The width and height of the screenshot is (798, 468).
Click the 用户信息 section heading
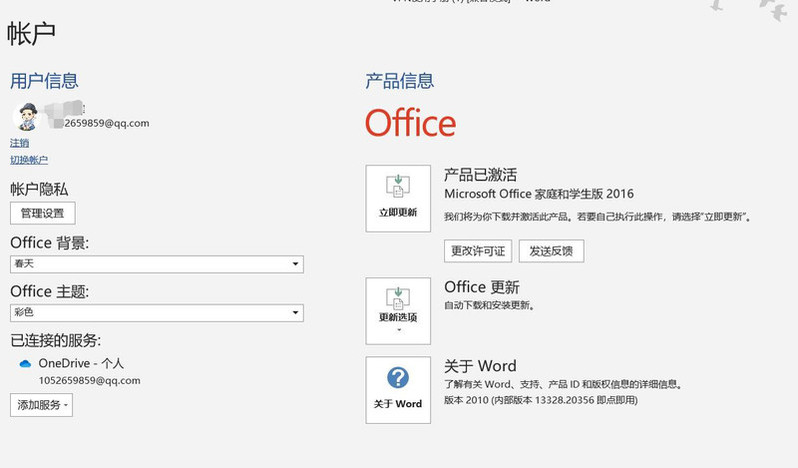(44, 81)
